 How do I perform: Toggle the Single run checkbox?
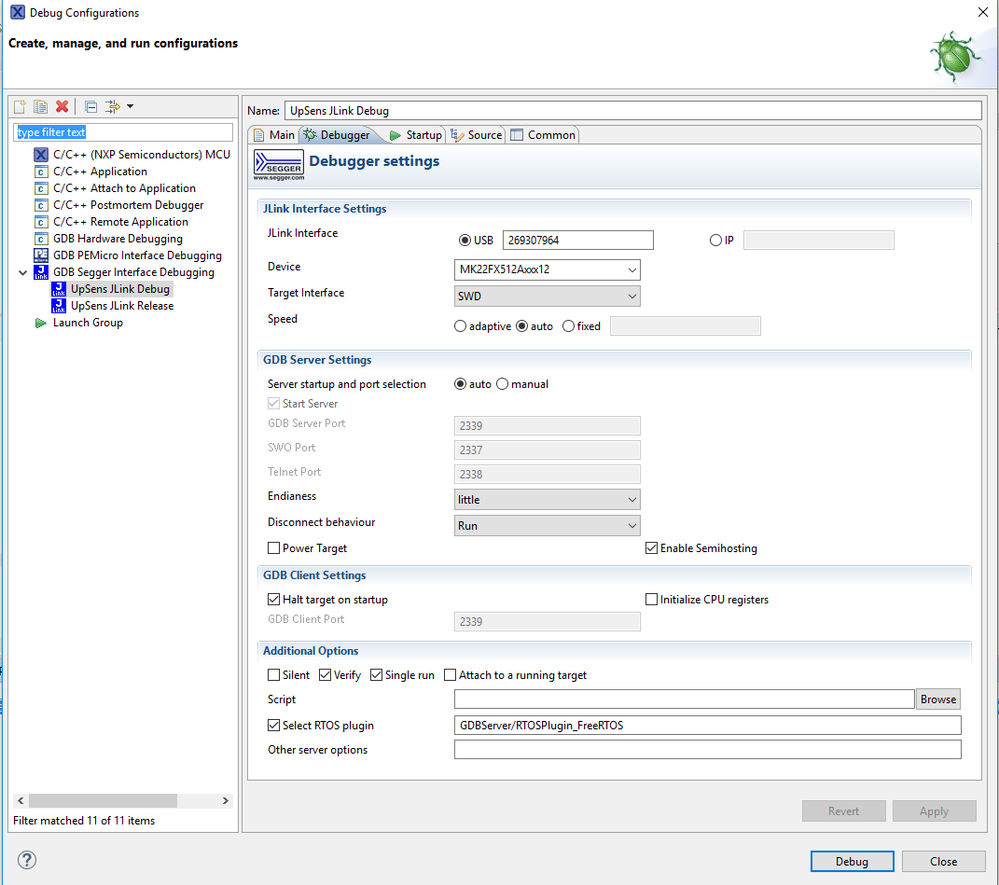pos(376,675)
